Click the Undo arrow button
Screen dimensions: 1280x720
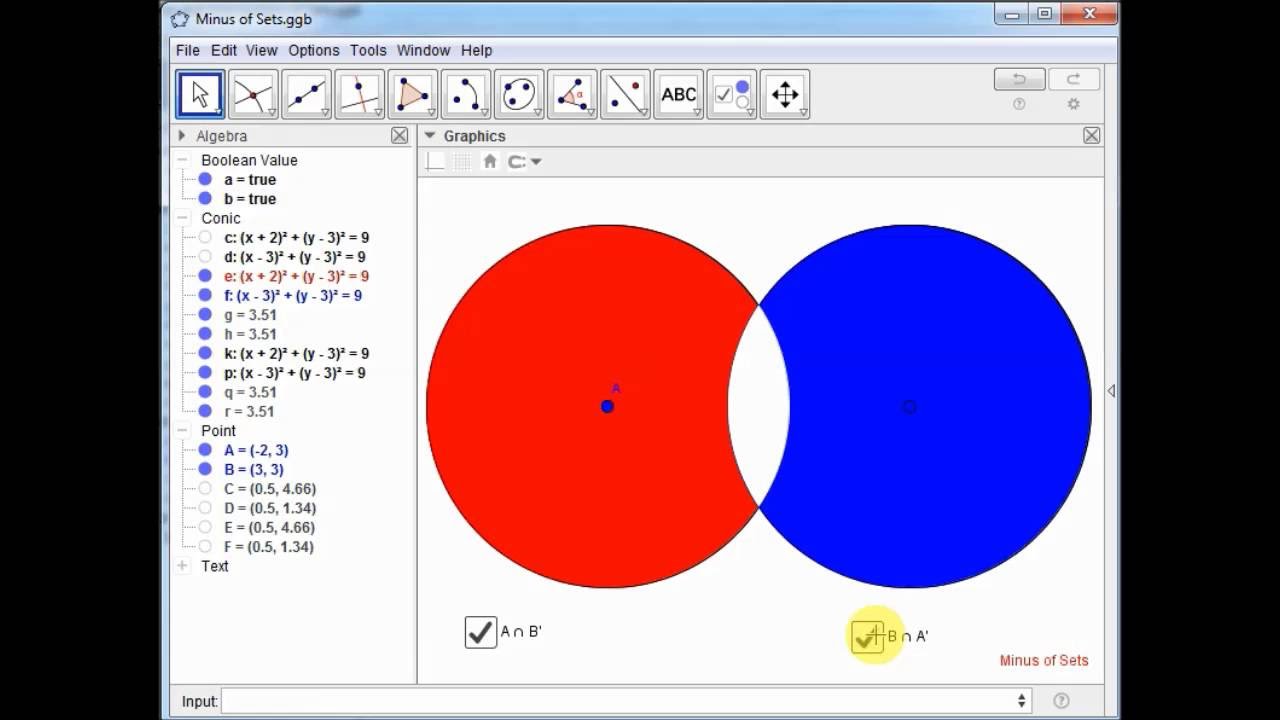click(x=1019, y=79)
